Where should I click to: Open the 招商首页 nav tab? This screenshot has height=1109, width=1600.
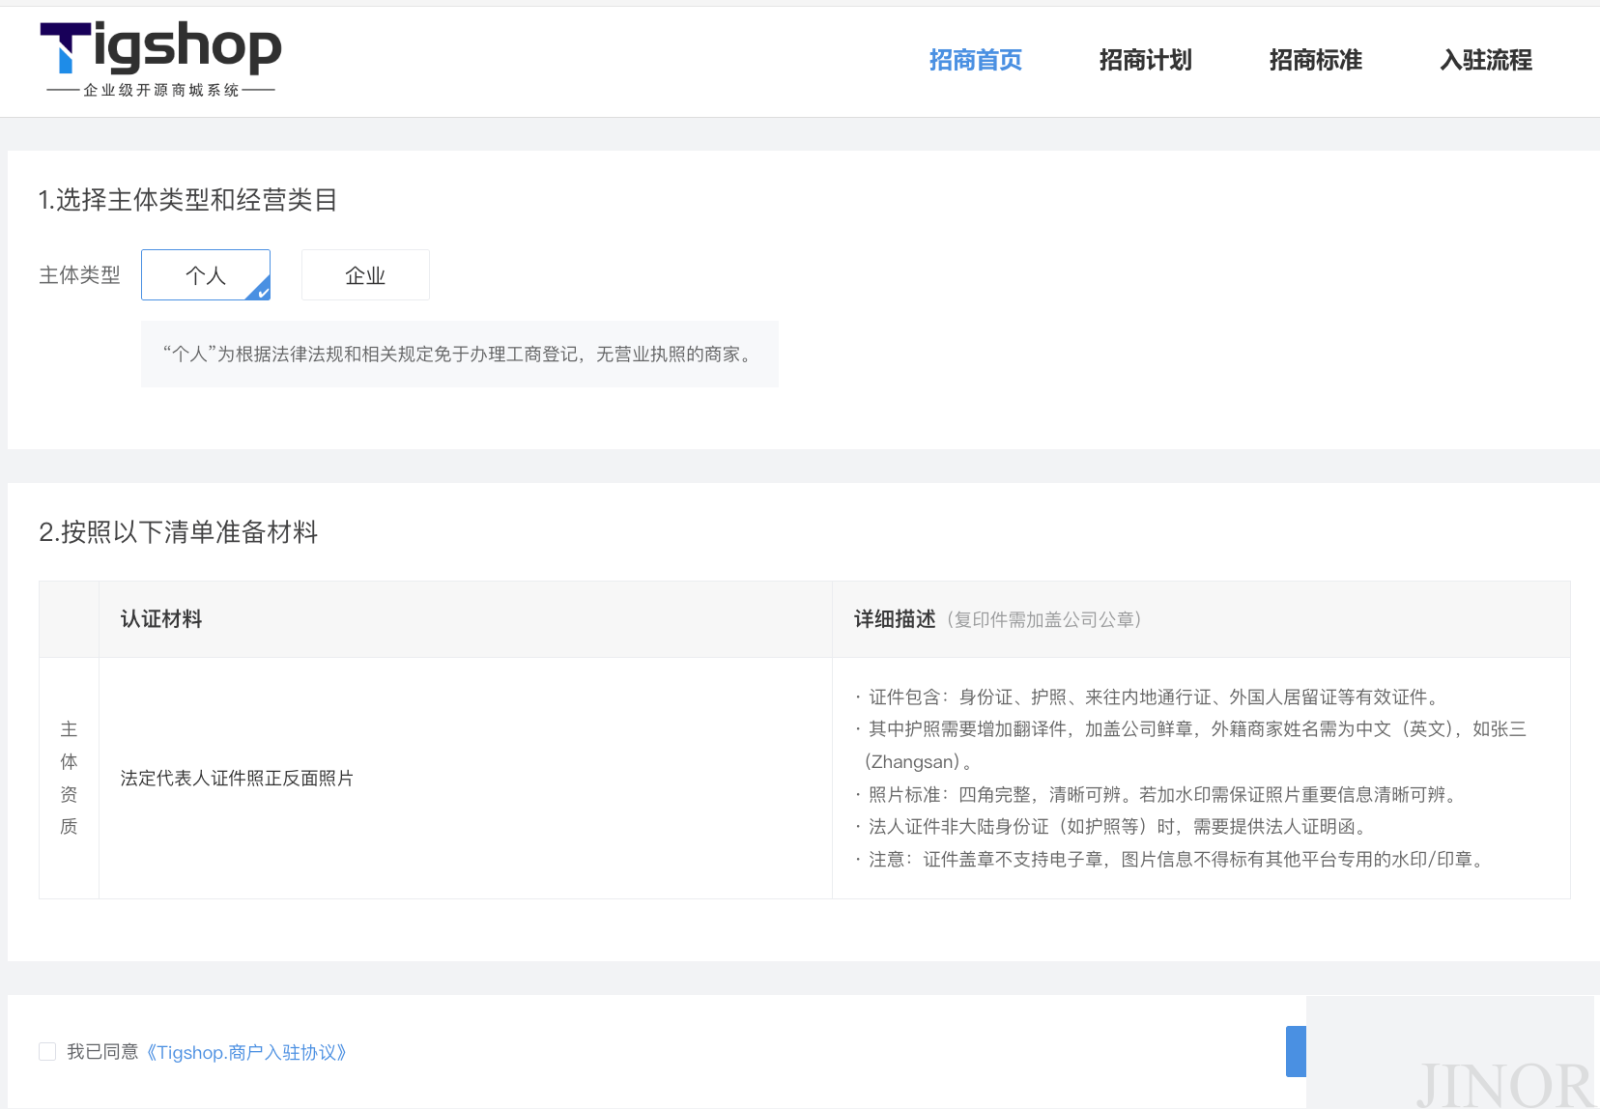click(975, 60)
